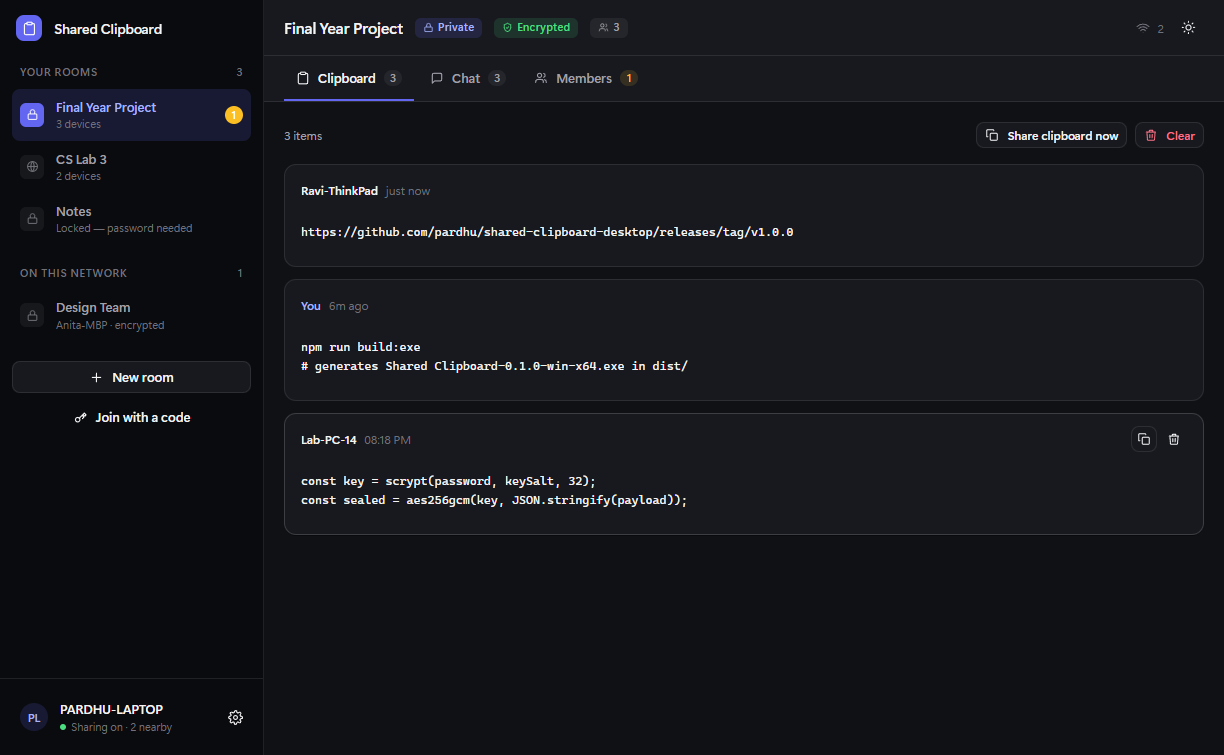Viewport: 1224px width, 755px height.
Task: Click the PL avatar circle
Action: click(34, 717)
